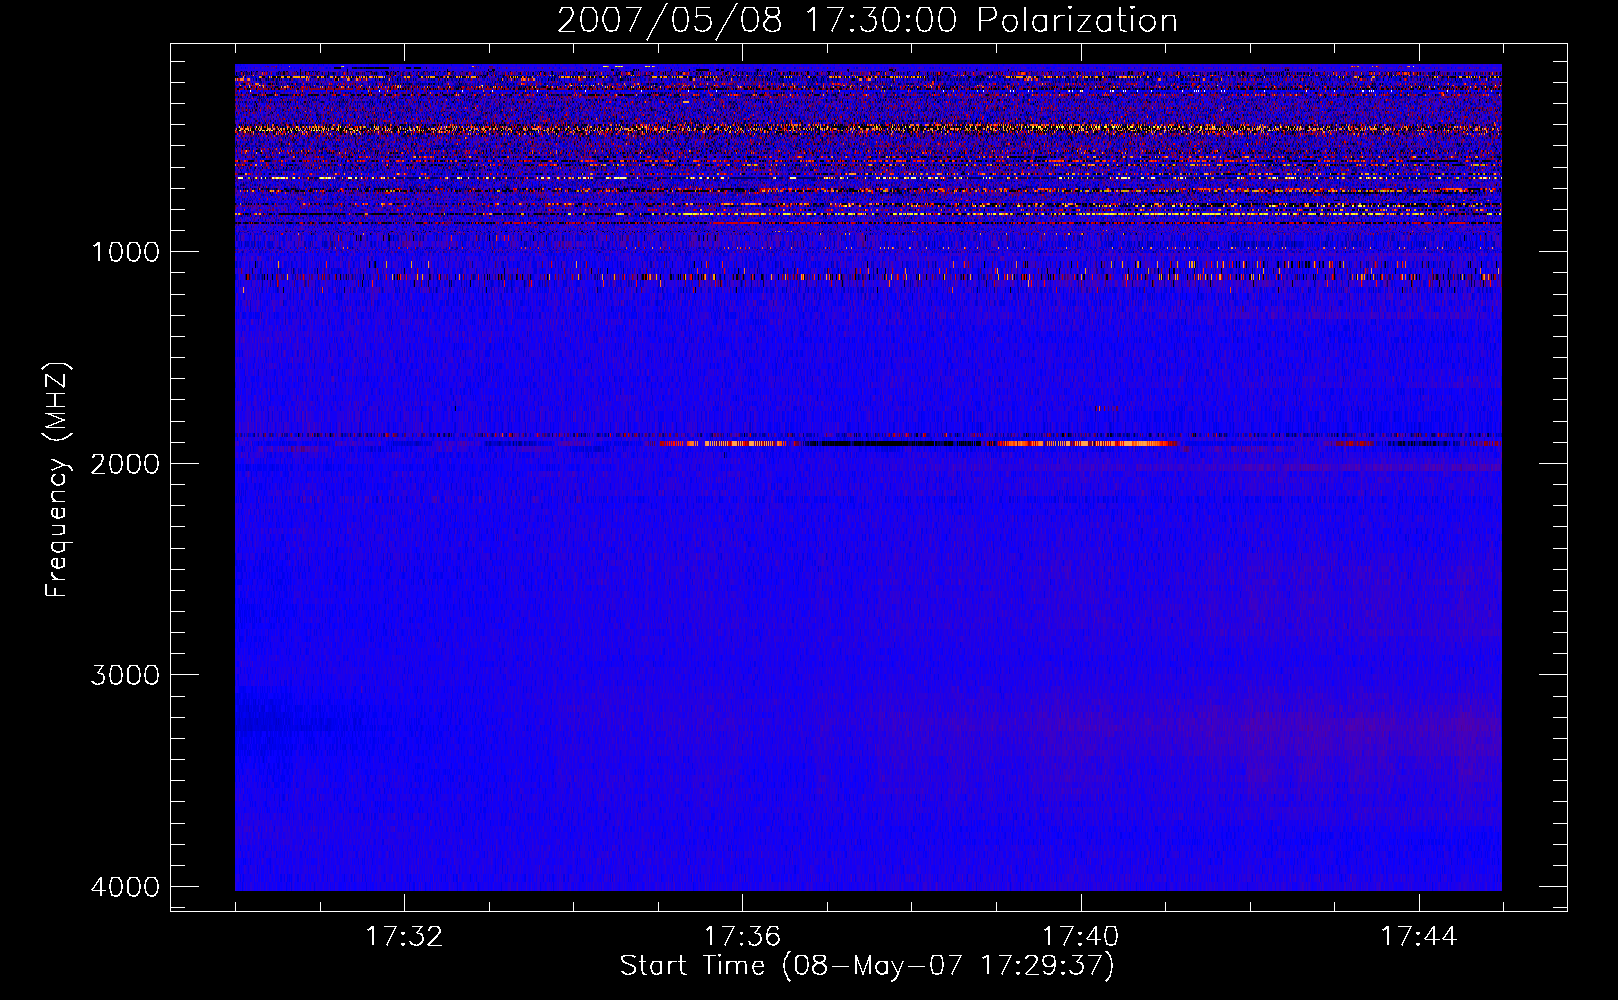Viewport: 1618px width, 1000px height.
Task: Click the 4000 frequency tick label
Action: pyautogui.click(x=125, y=887)
